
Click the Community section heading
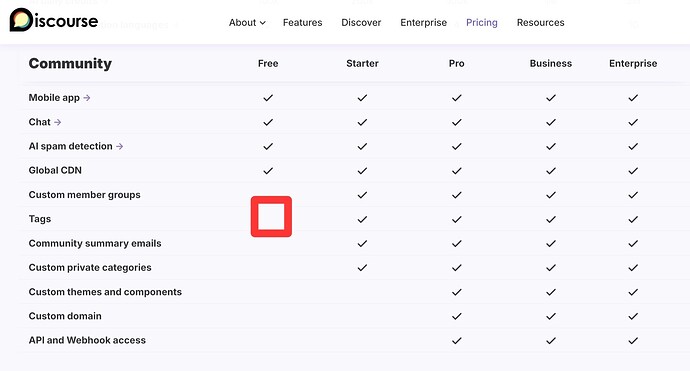point(70,63)
